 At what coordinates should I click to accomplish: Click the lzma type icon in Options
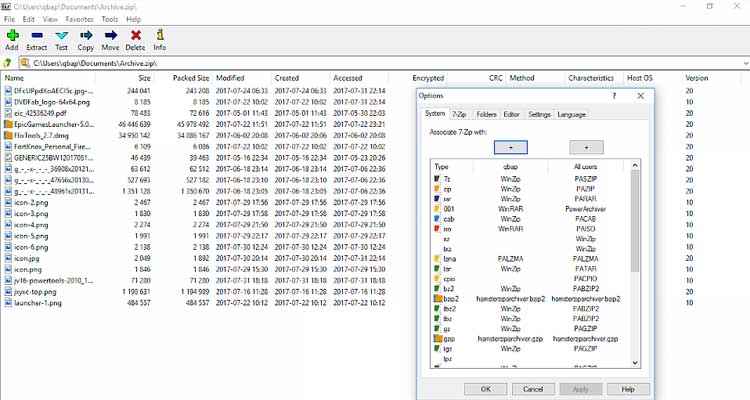tap(437, 259)
